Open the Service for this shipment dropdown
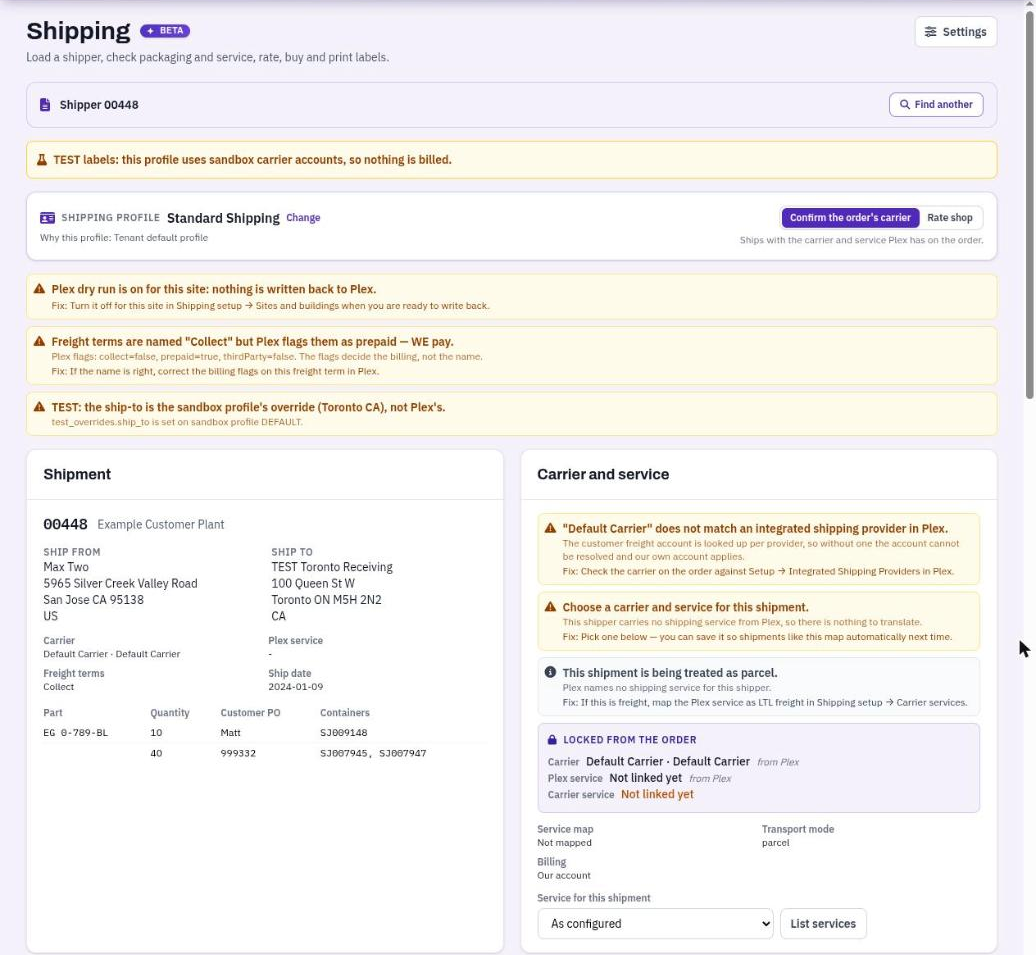The width and height of the screenshot is (1036, 955). pyautogui.click(x=655, y=923)
